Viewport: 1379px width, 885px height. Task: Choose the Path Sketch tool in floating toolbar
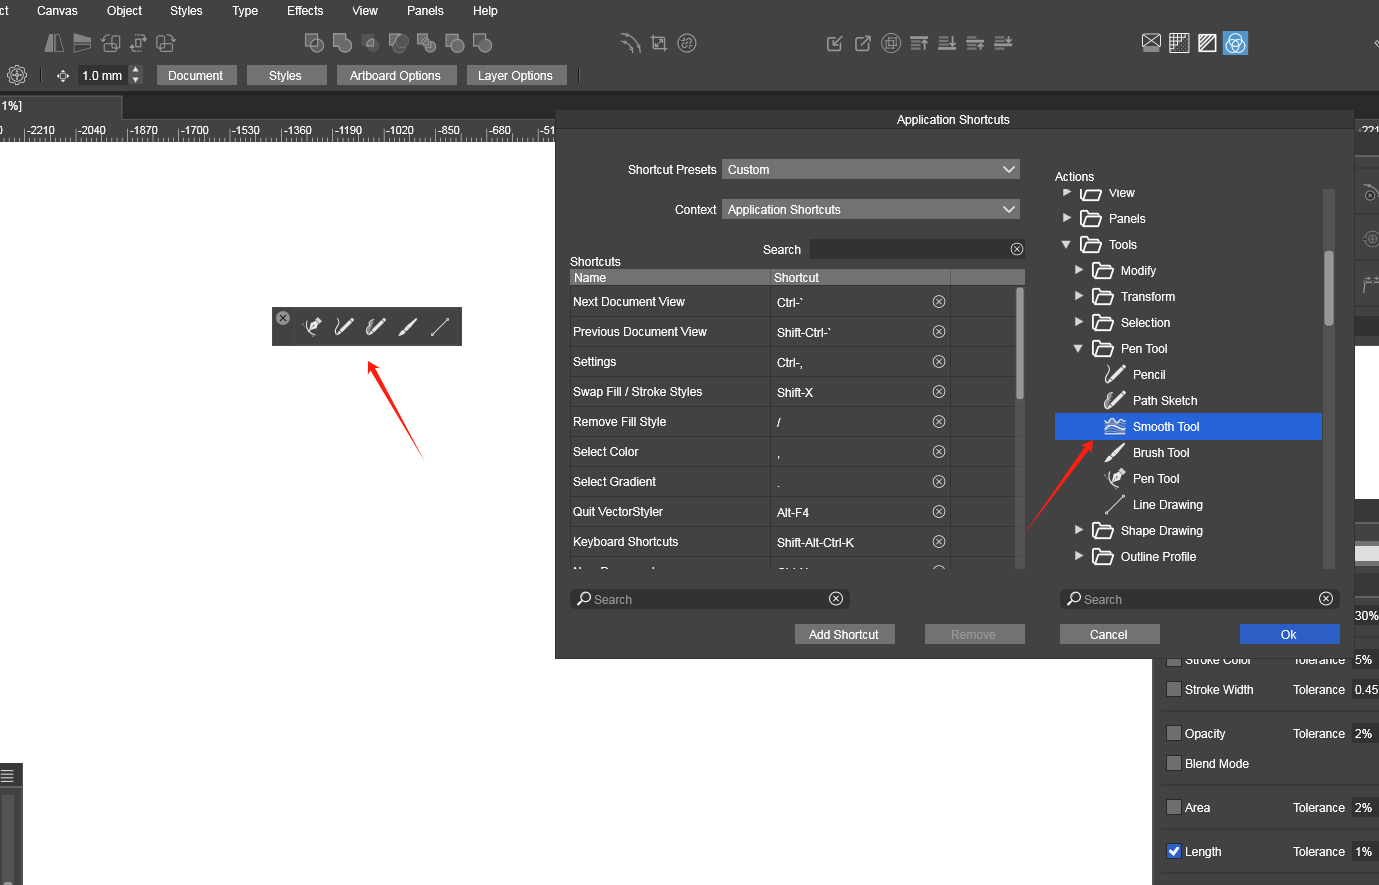click(x=376, y=327)
